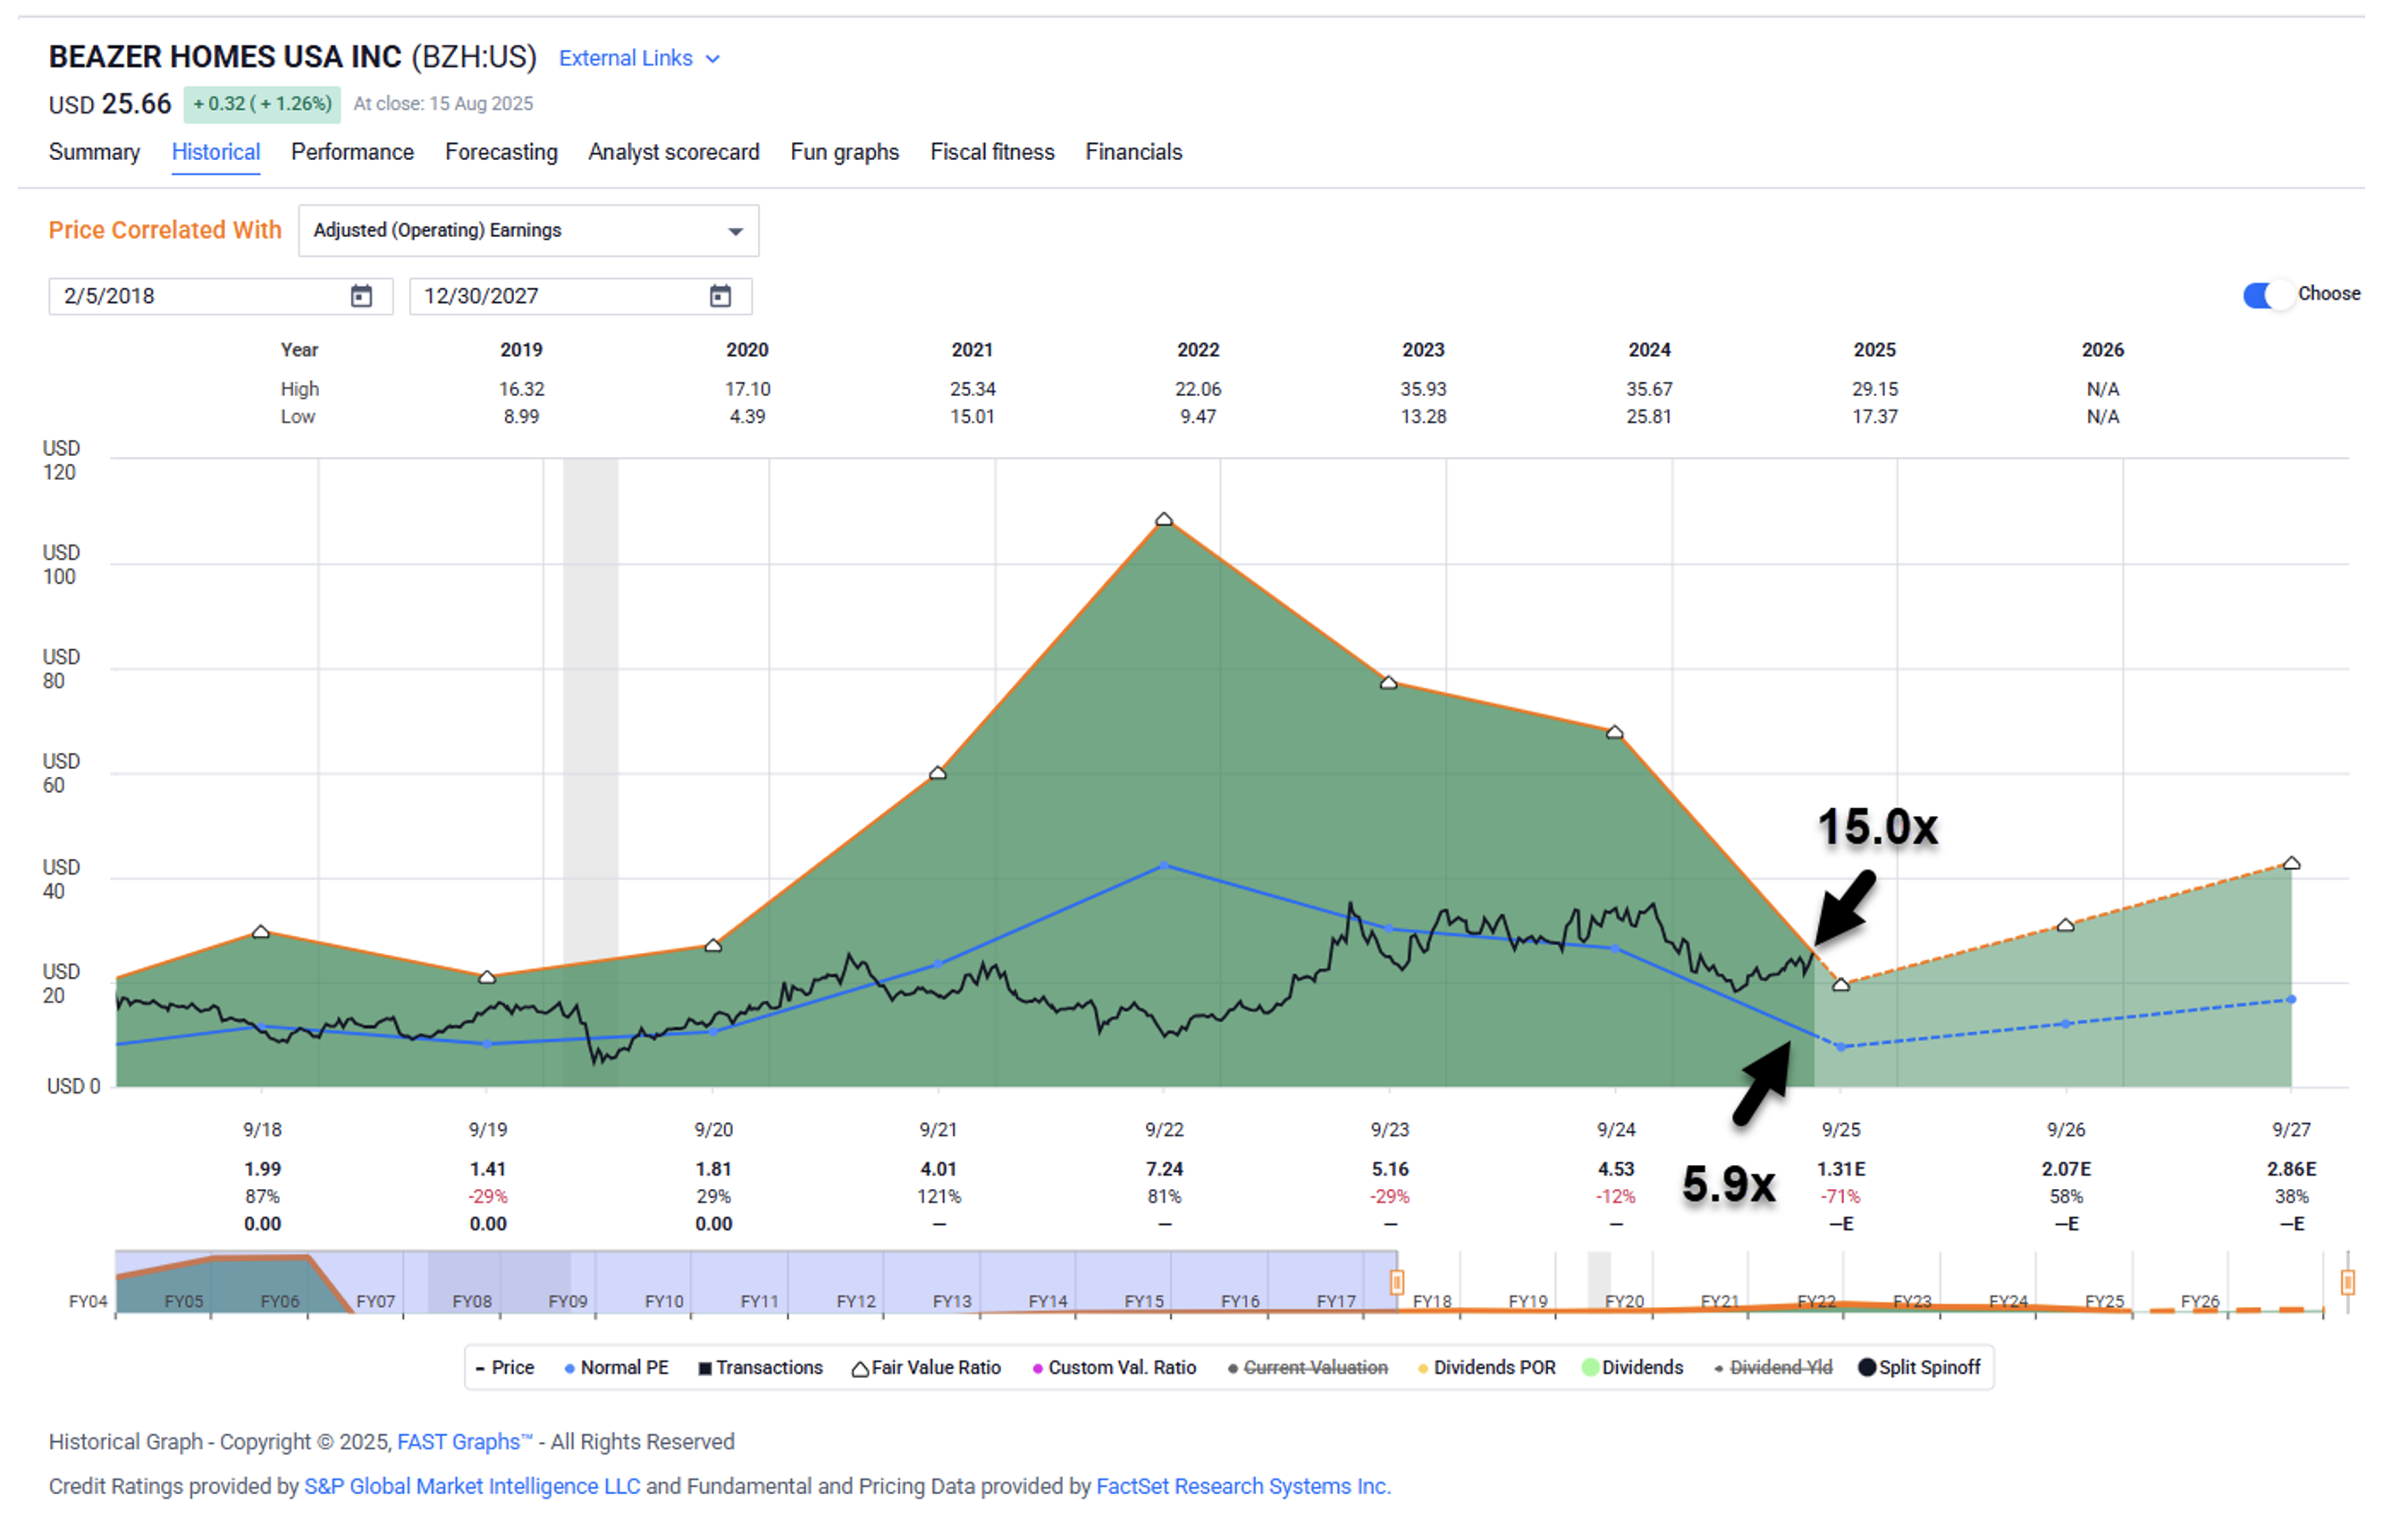Grab the left range handle near FY18
Viewport: 2408px width, 1527px height.
pos(1396,1281)
